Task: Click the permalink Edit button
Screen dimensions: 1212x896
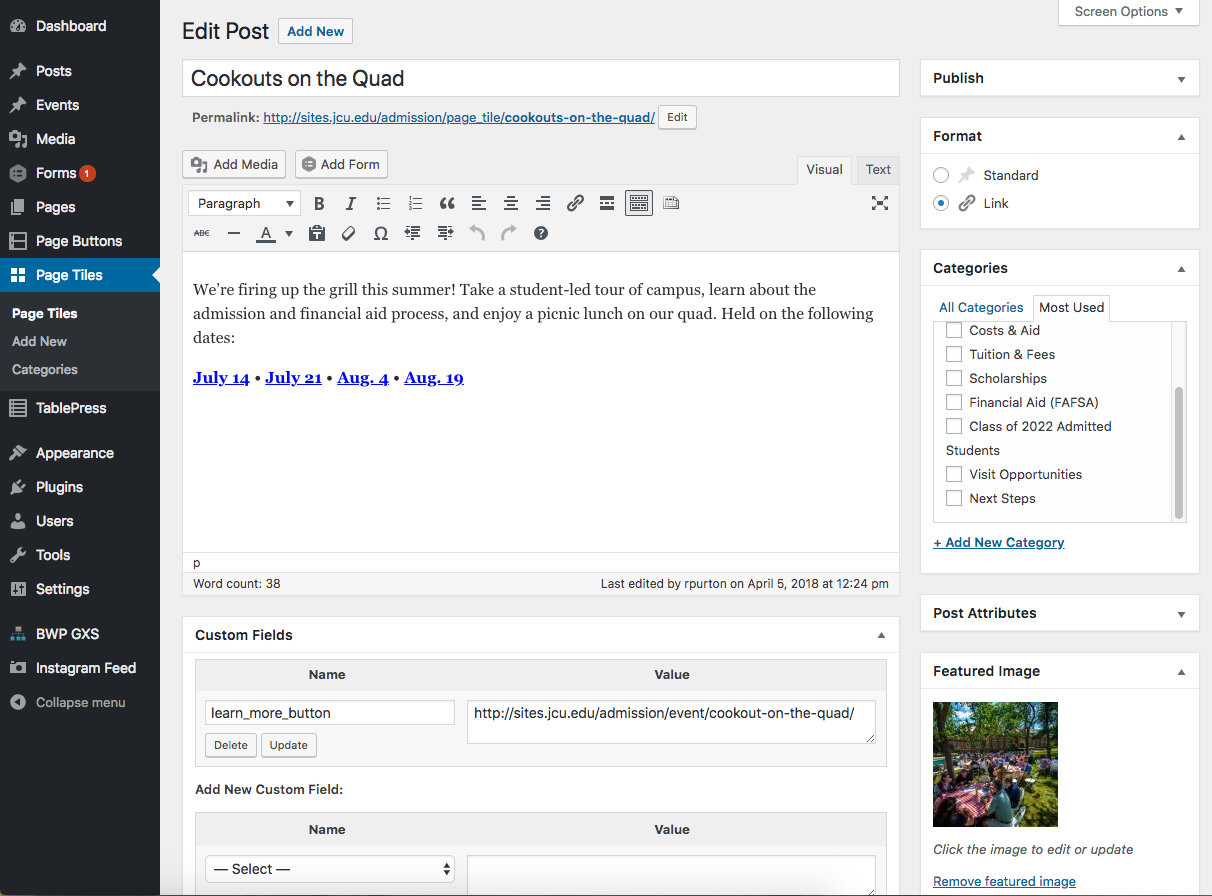Action: click(677, 117)
